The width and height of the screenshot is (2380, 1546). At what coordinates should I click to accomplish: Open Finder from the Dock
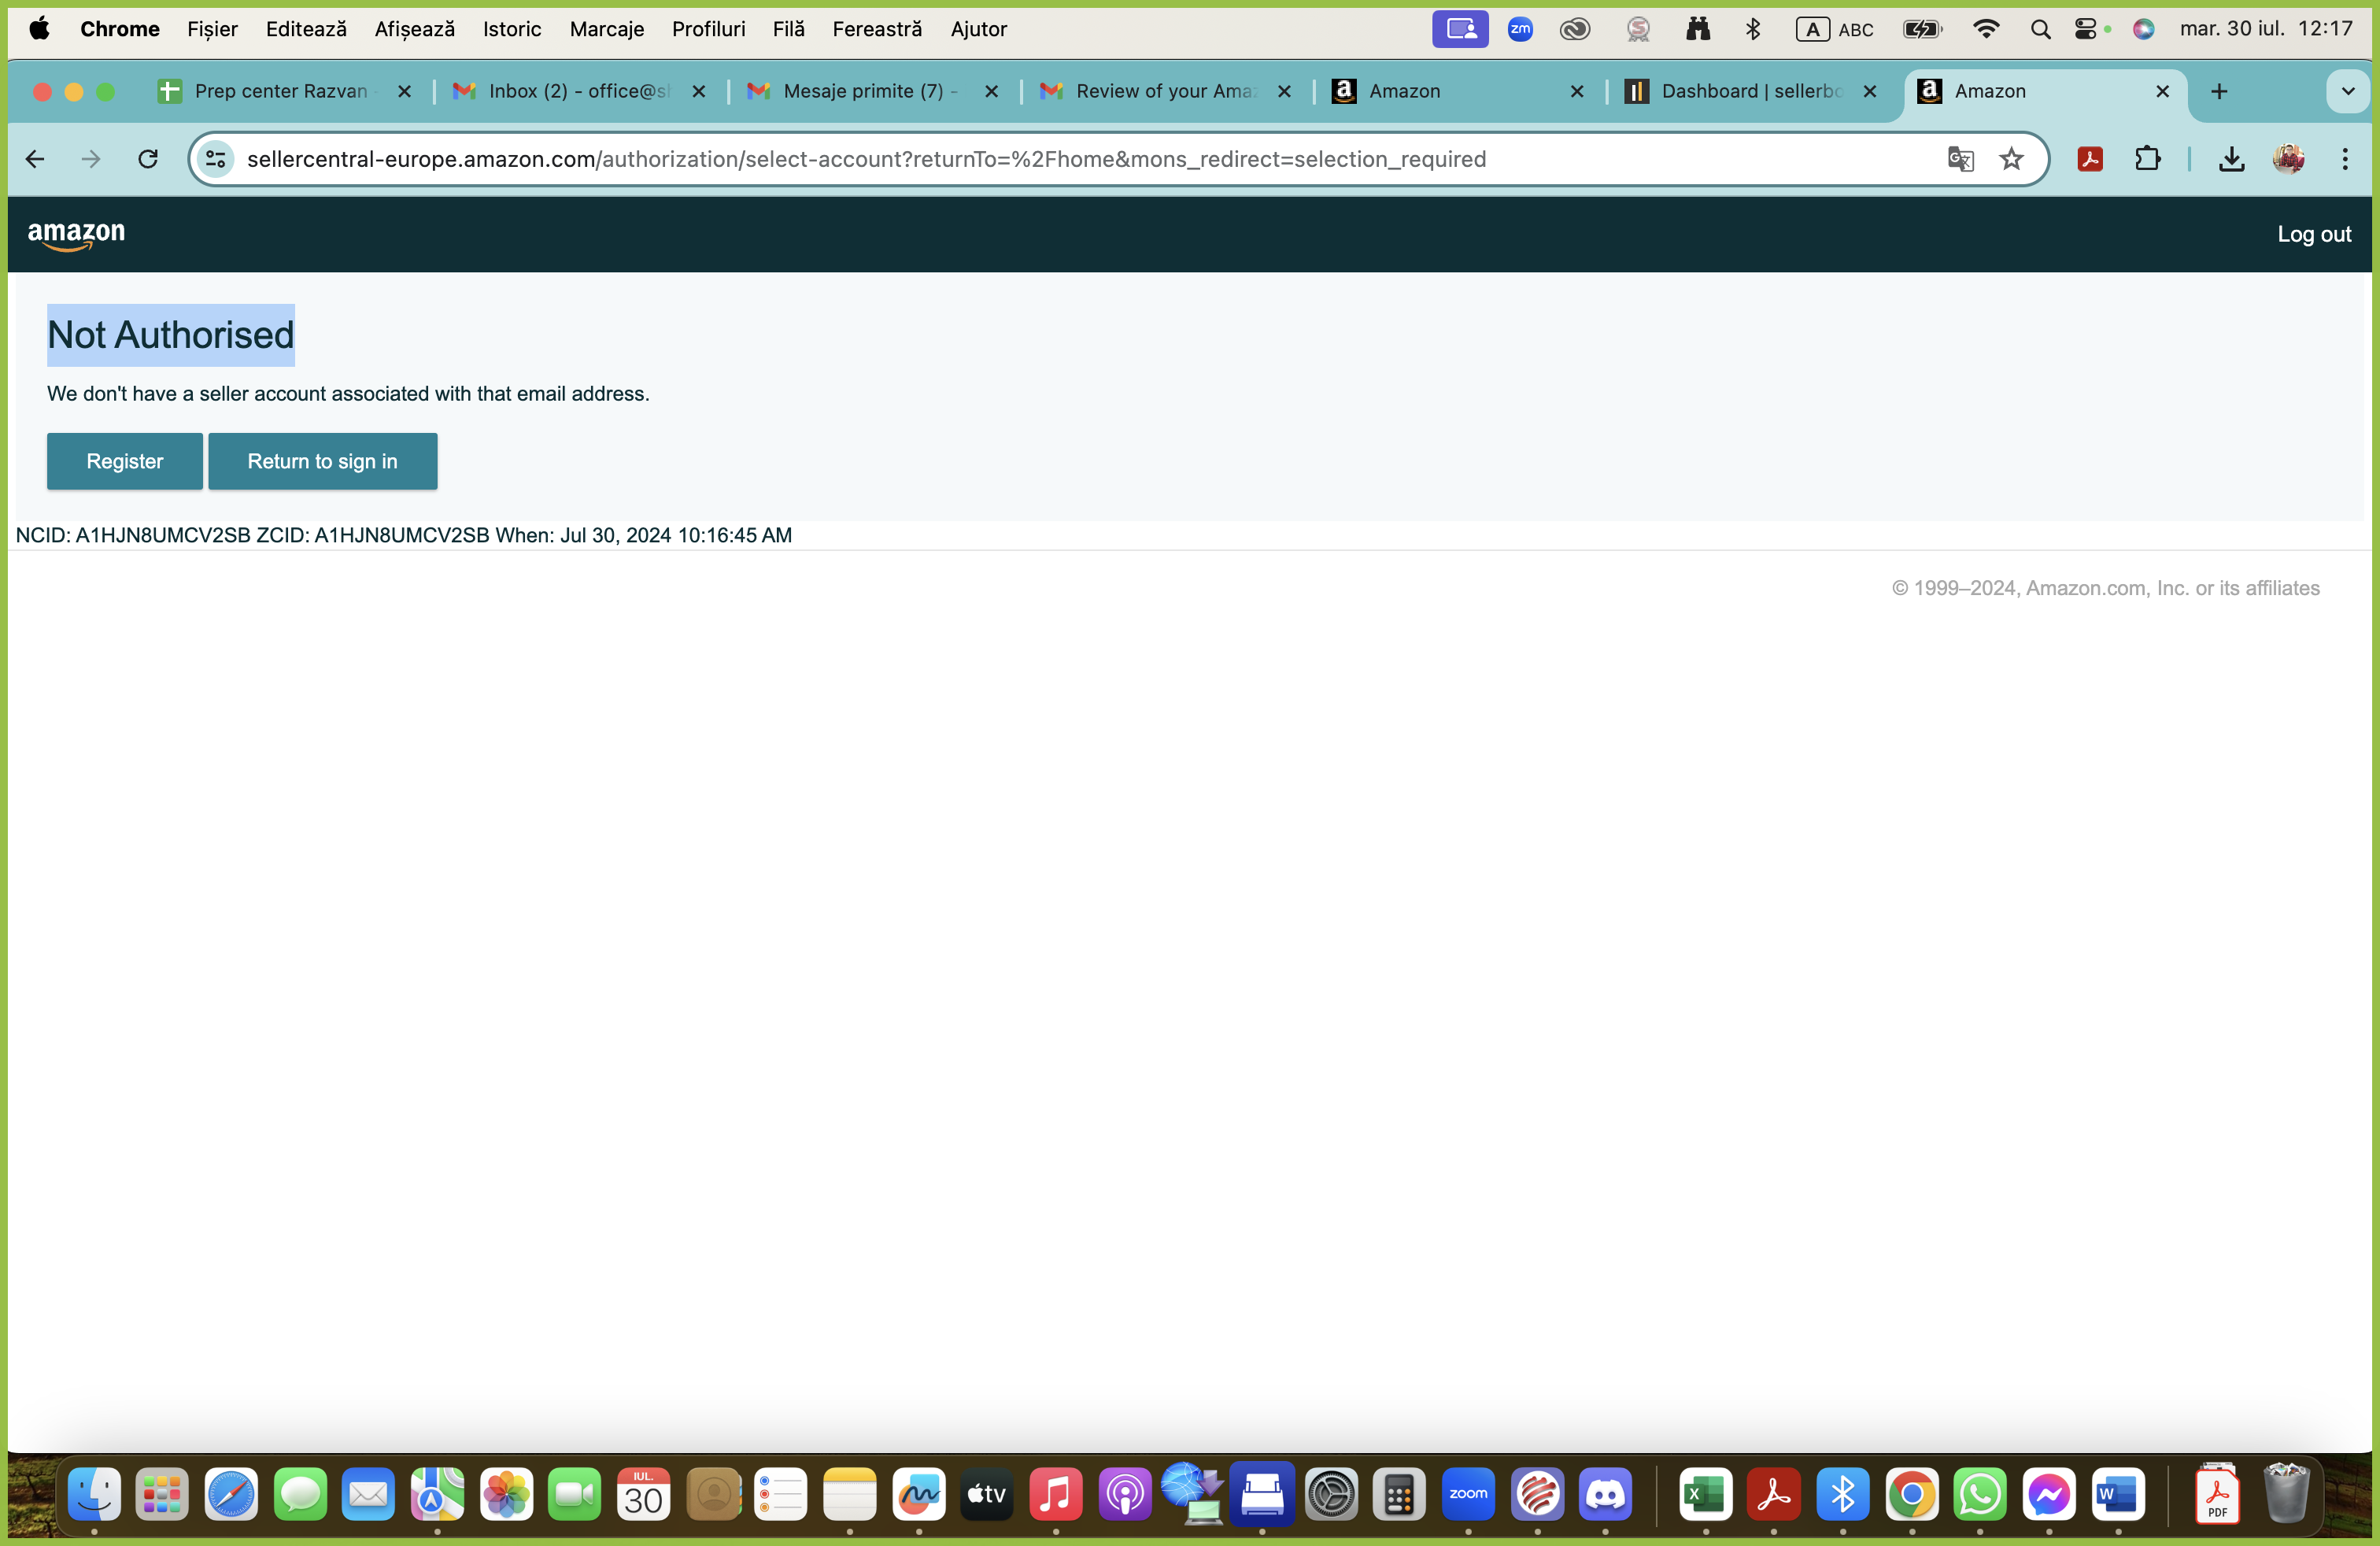pos(94,1494)
